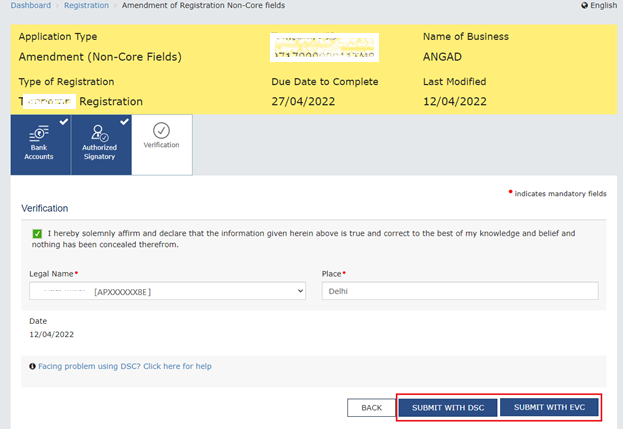Click SUBMIT WITH EVC button
Viewport: 623px width, 429px height.
(x=549, y=407)
